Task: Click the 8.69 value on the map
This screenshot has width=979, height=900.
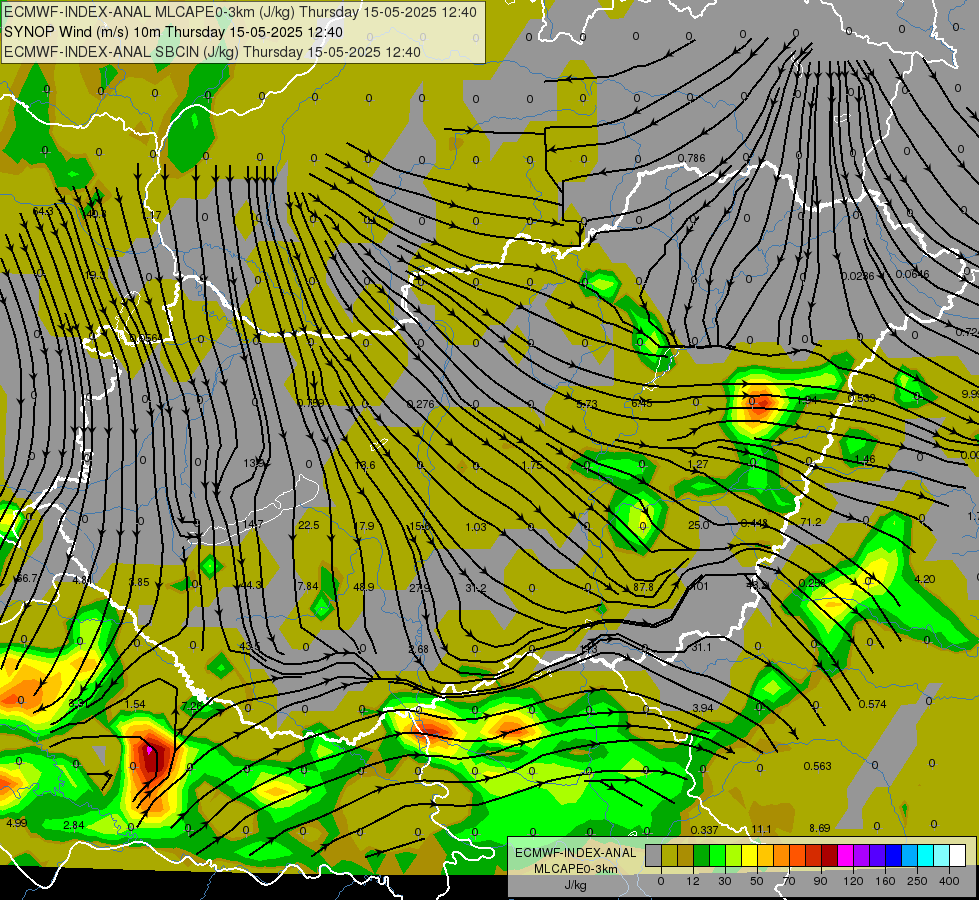Action: (820, 828)
